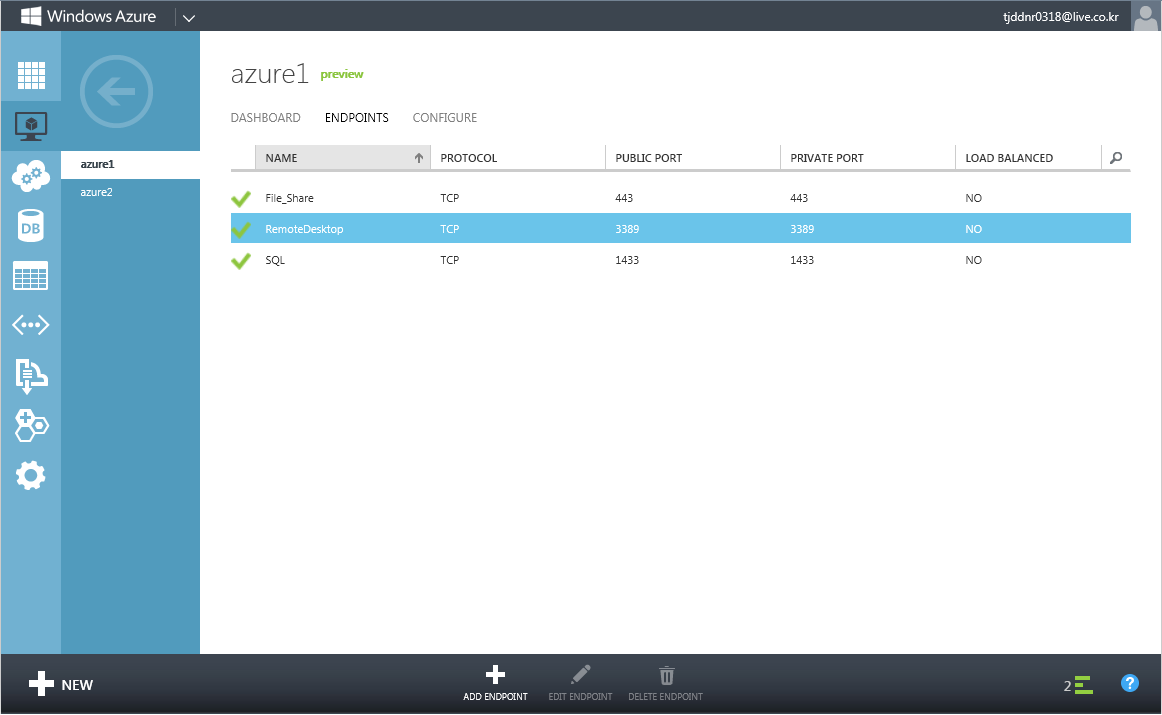1162x715 pixels.
Task: Open the All Items grid icon
Action: pyautogui.click(x=31, y=76)
